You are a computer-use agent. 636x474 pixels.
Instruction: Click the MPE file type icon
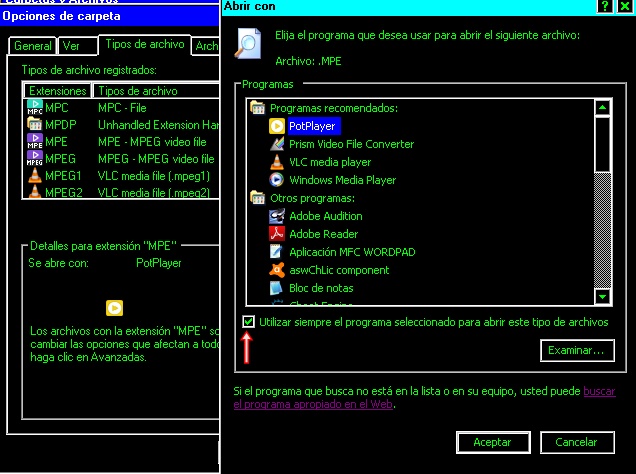pyautogui.click(x=35, y=142)
